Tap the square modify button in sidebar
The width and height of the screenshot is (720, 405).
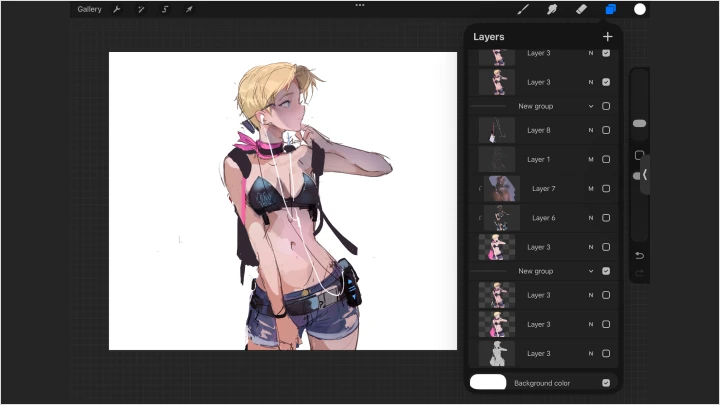coord(639,155)
